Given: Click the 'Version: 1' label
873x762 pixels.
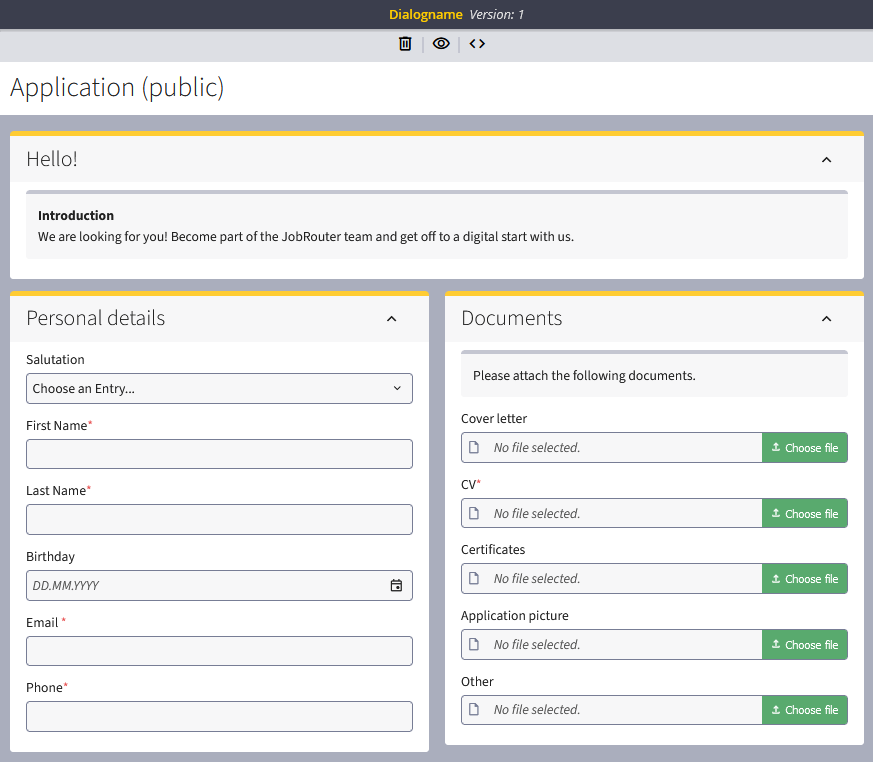Looking at the screenshot, I should coord(497,14).
